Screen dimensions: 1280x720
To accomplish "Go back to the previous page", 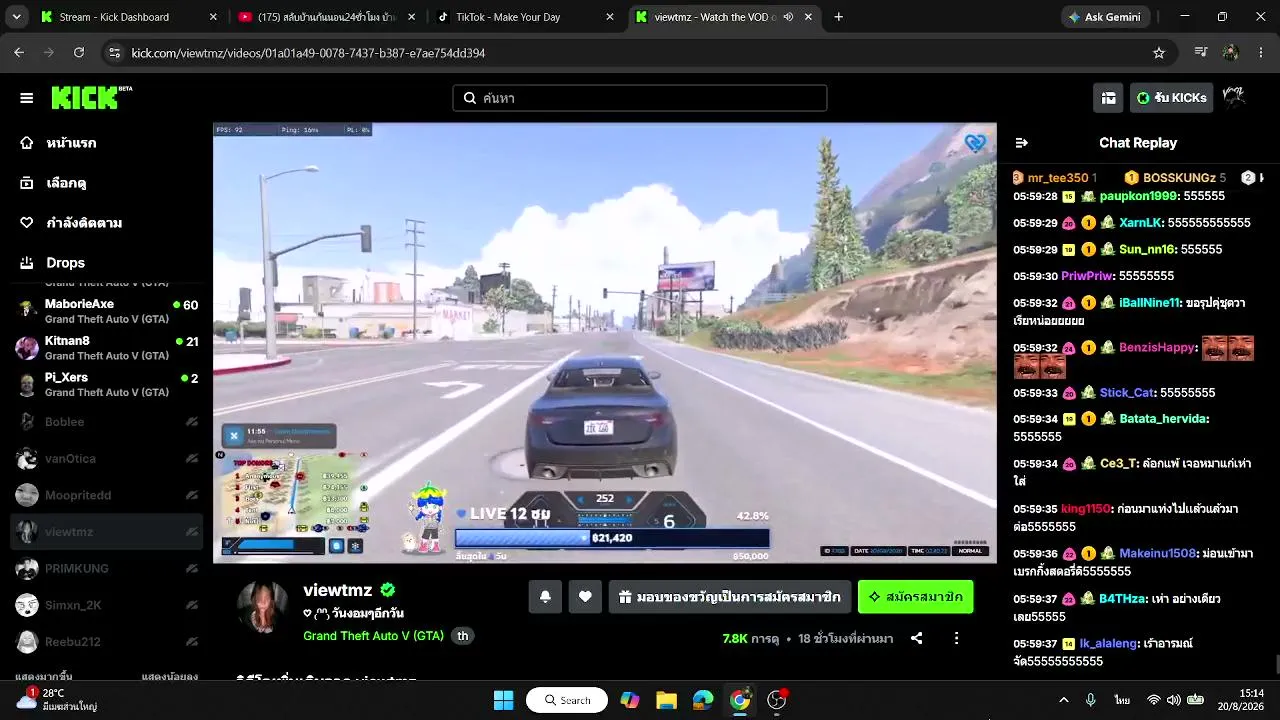I will tap(19, 53).
